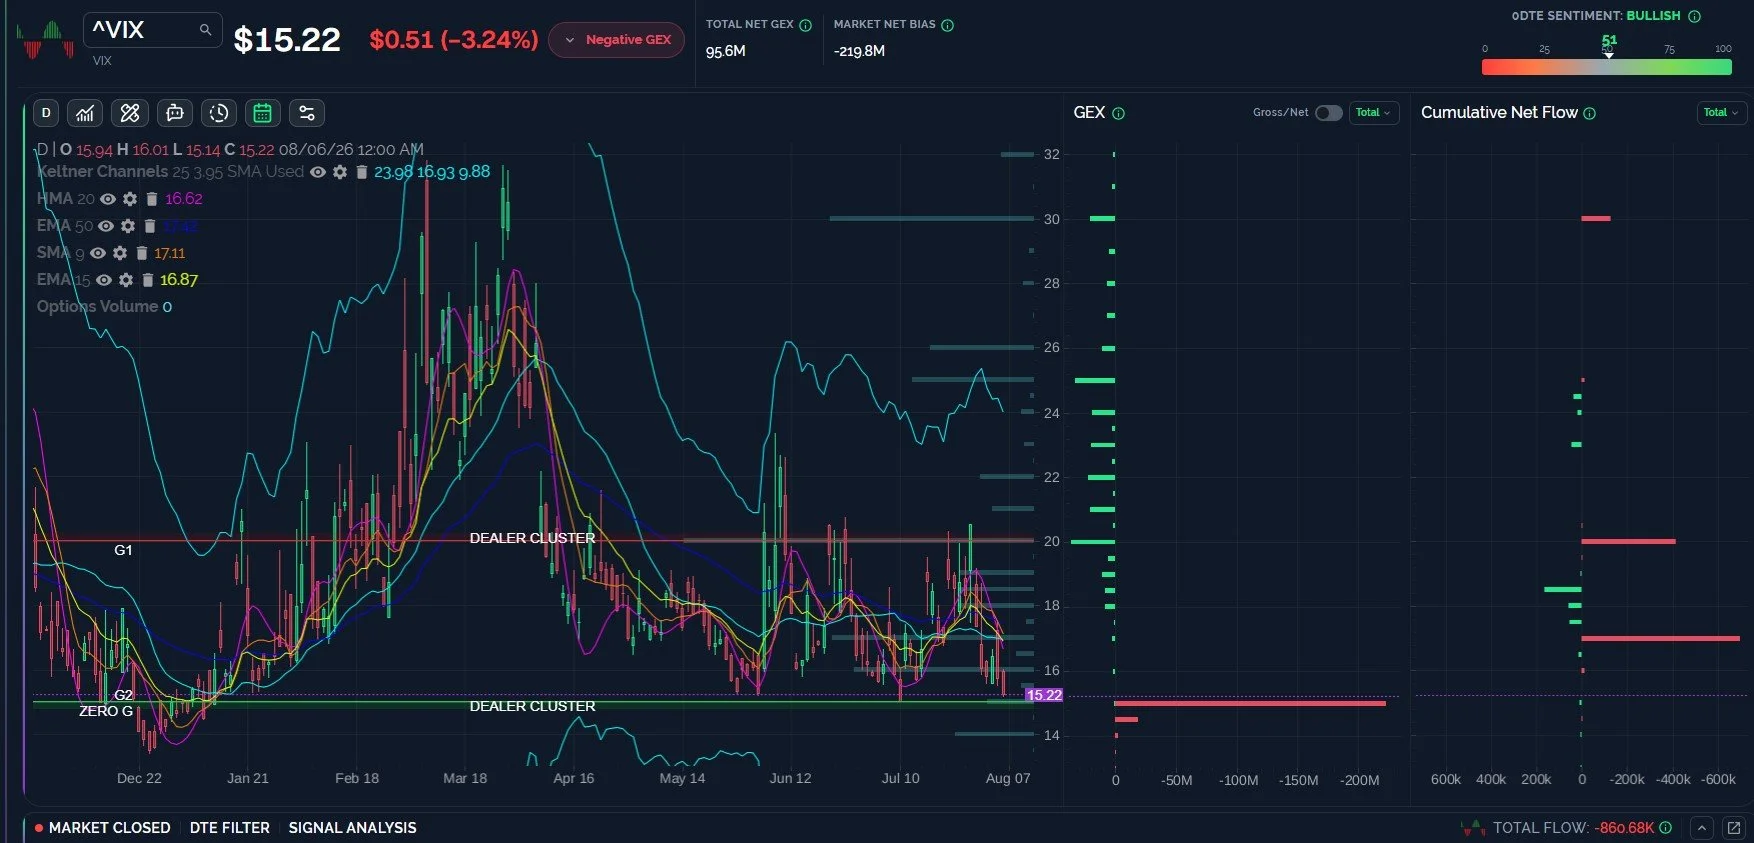
Task: Click the Options Volume indicator label
Action: point(98,307)
